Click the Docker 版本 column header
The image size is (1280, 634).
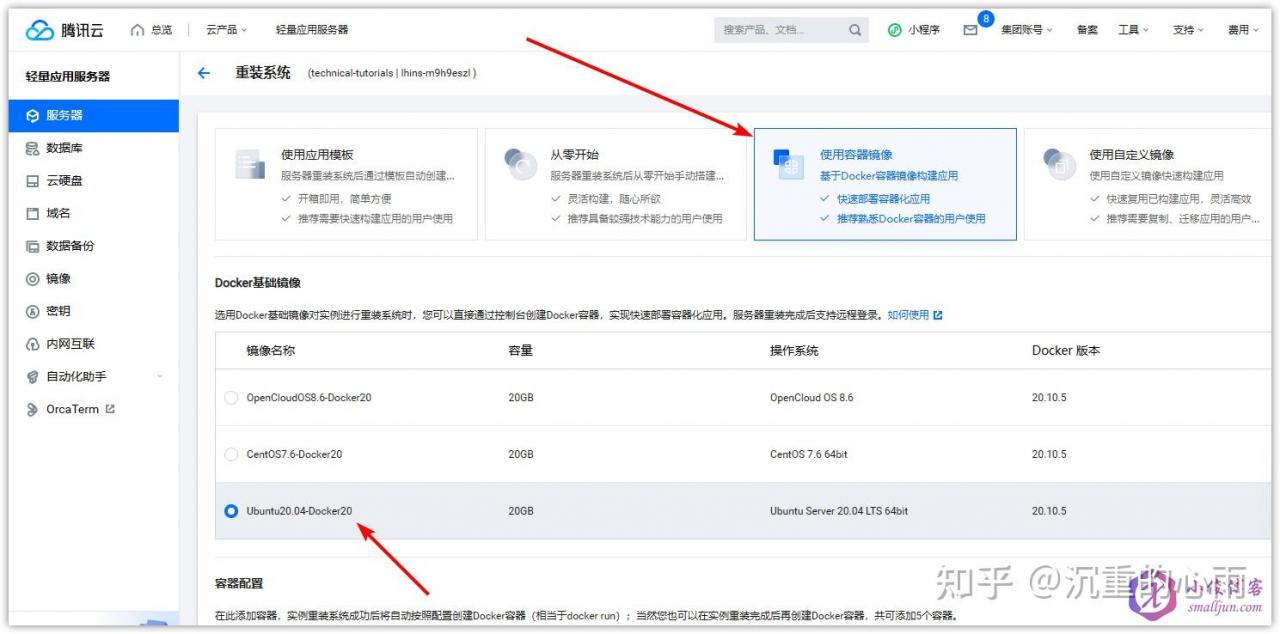pos(1066,351)
